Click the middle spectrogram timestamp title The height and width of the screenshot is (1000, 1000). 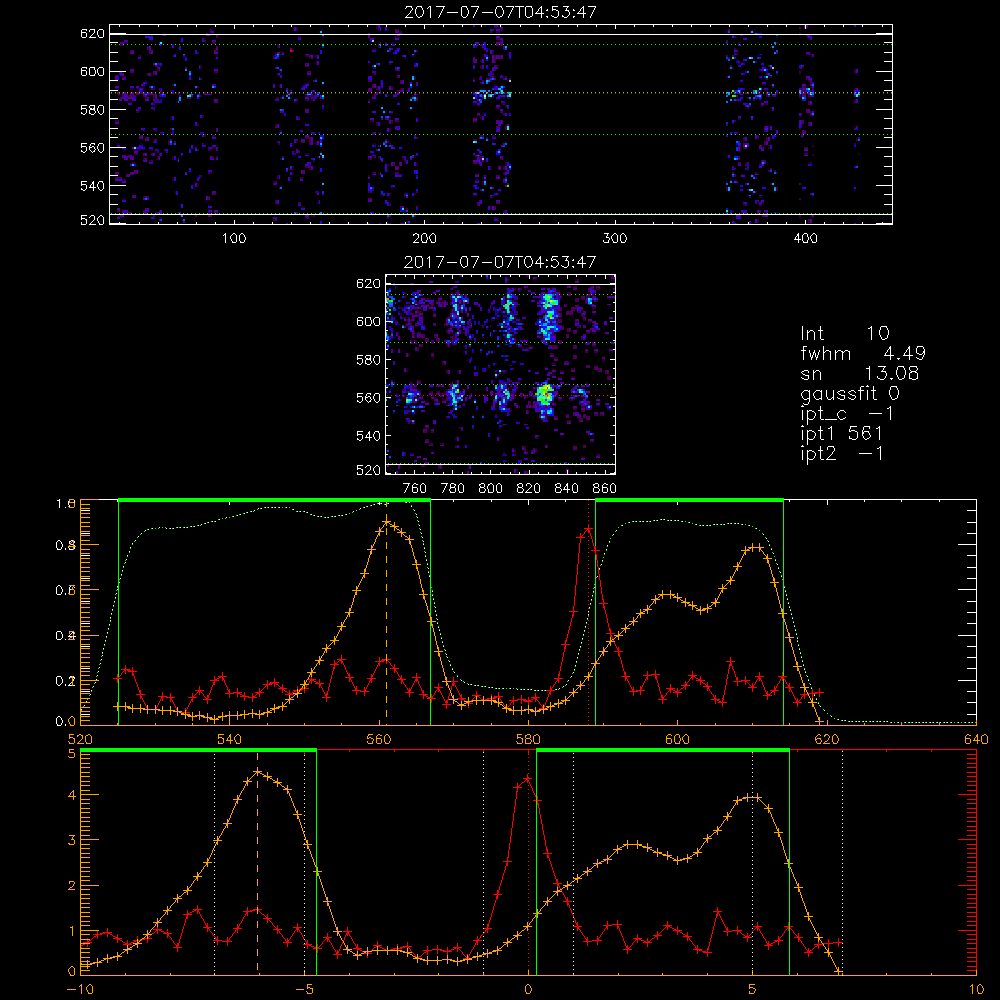[500, 262]
